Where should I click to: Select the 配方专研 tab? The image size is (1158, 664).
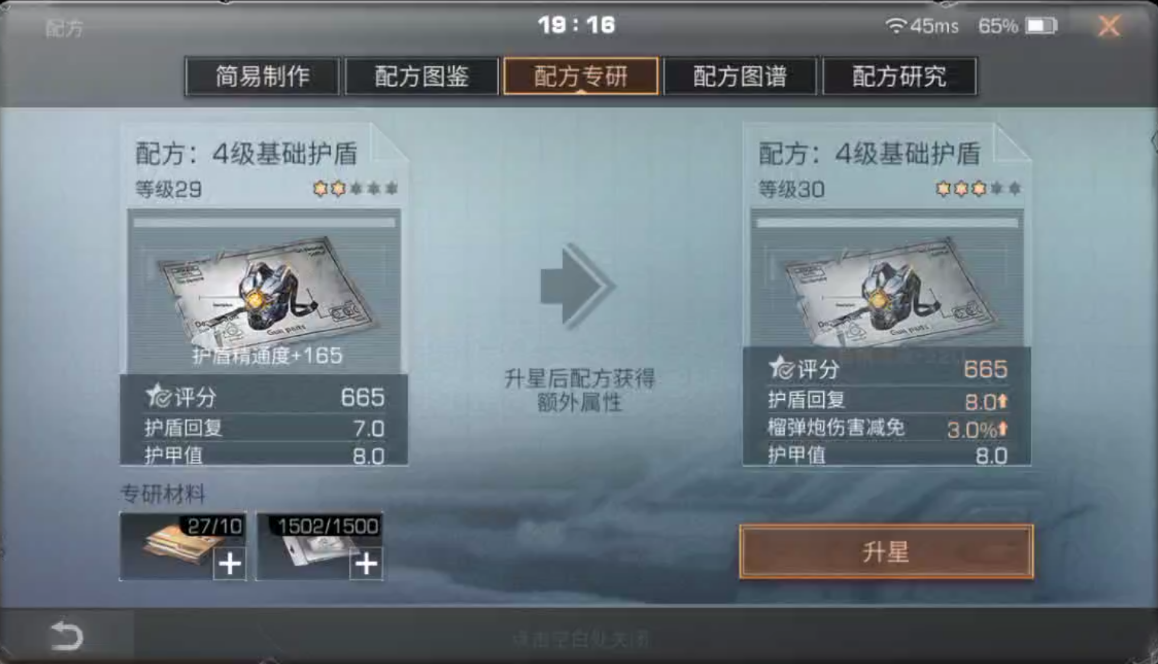[x=580, y=76]
